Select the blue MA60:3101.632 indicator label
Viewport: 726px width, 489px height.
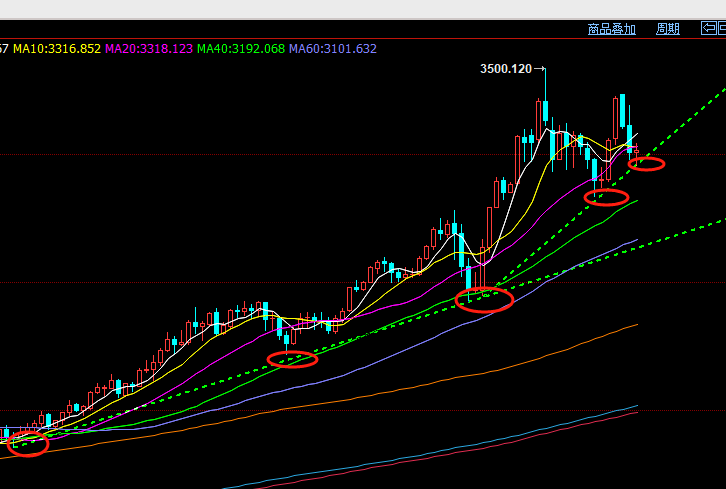tap(333, 48)
